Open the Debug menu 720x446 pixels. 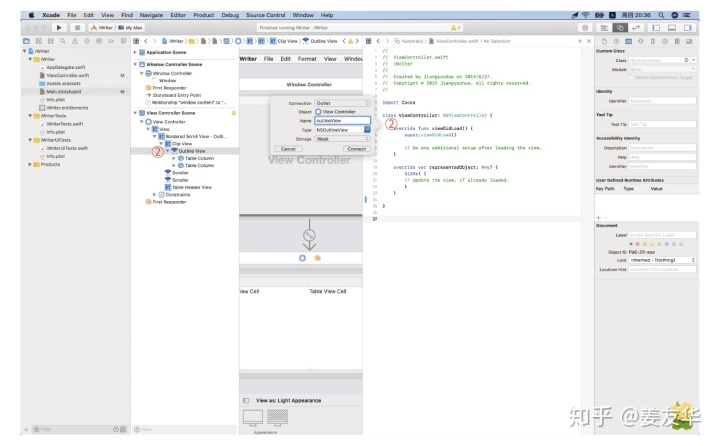point(230,15)
